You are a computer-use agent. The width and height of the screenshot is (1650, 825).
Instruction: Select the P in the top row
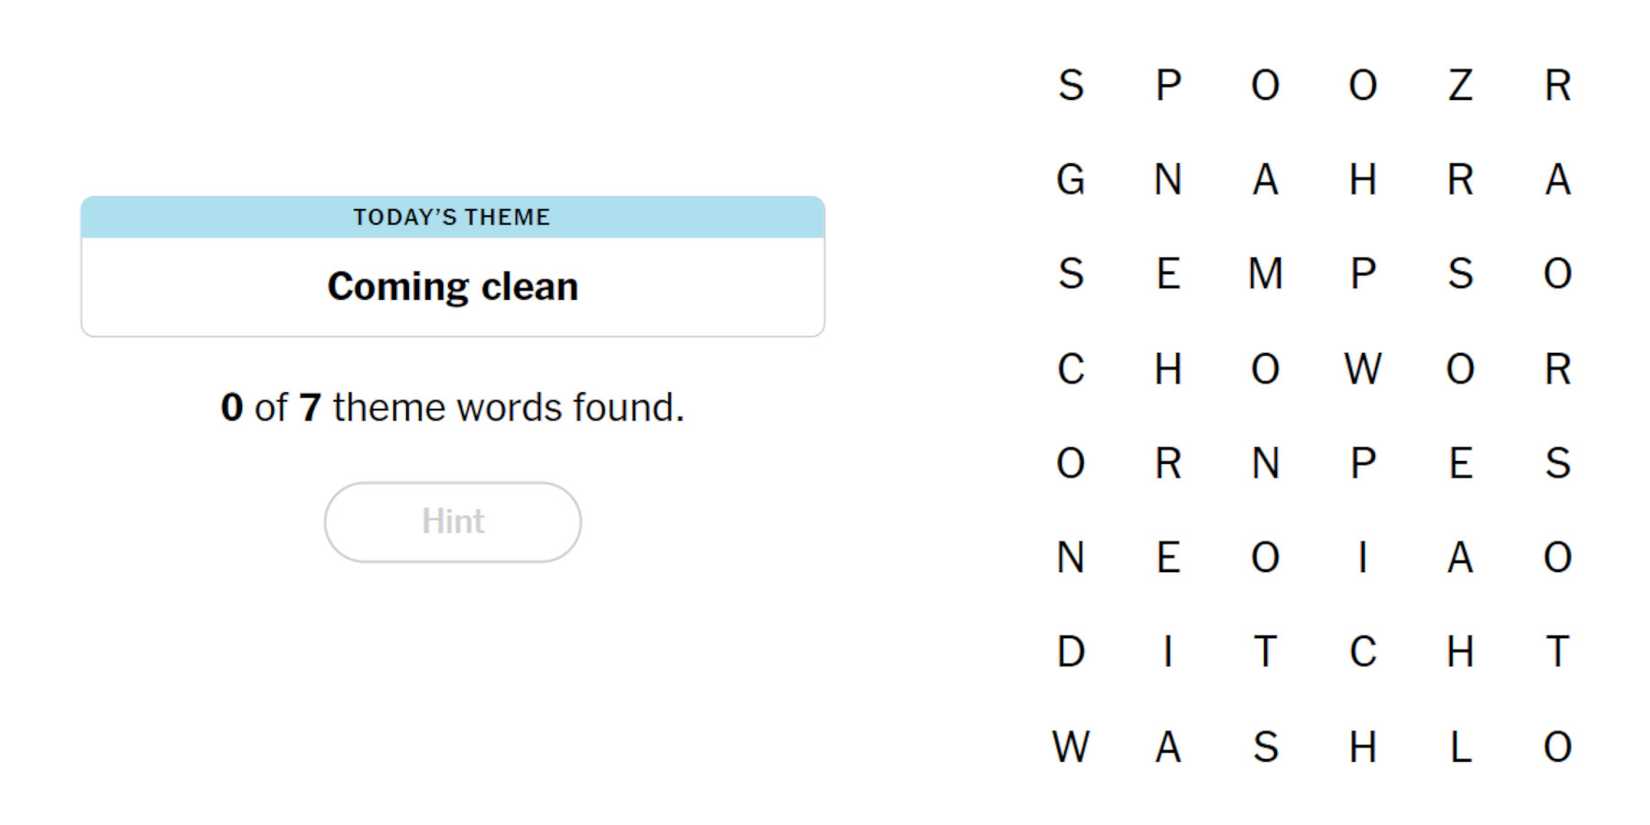coord(1167,85)
